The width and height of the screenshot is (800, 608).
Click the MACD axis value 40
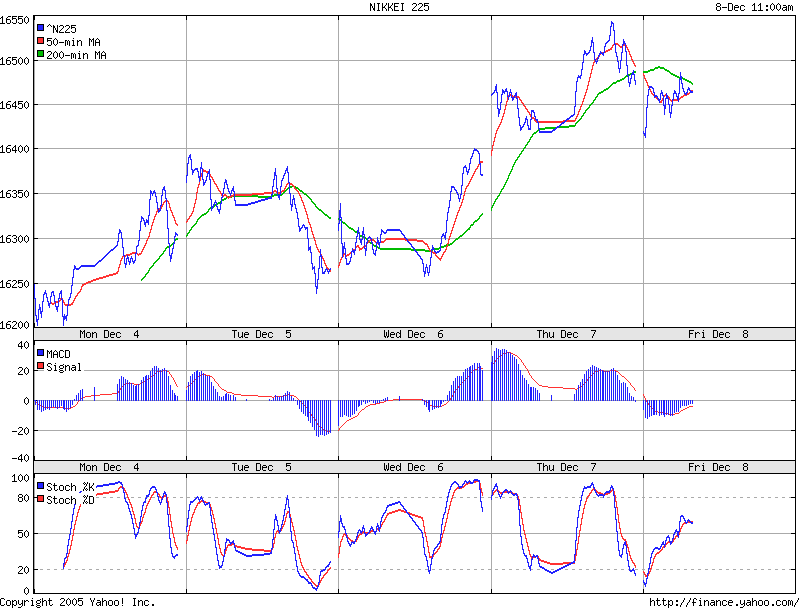[x=23, y=345]
